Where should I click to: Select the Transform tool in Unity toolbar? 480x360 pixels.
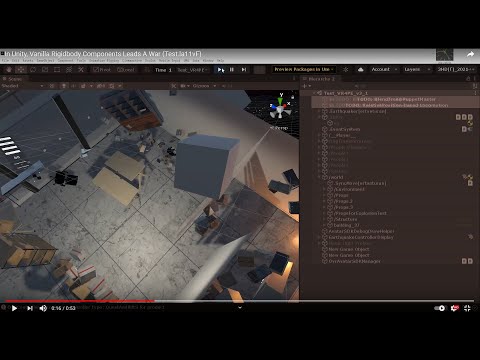point(69,69)
